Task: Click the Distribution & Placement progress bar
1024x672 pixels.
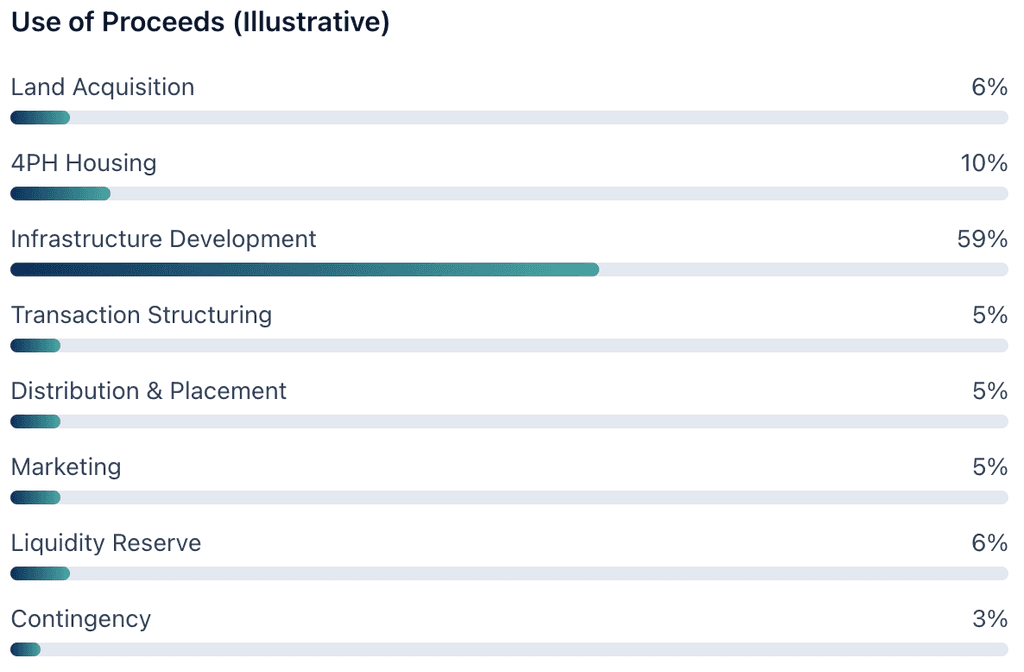Action: 509,422
